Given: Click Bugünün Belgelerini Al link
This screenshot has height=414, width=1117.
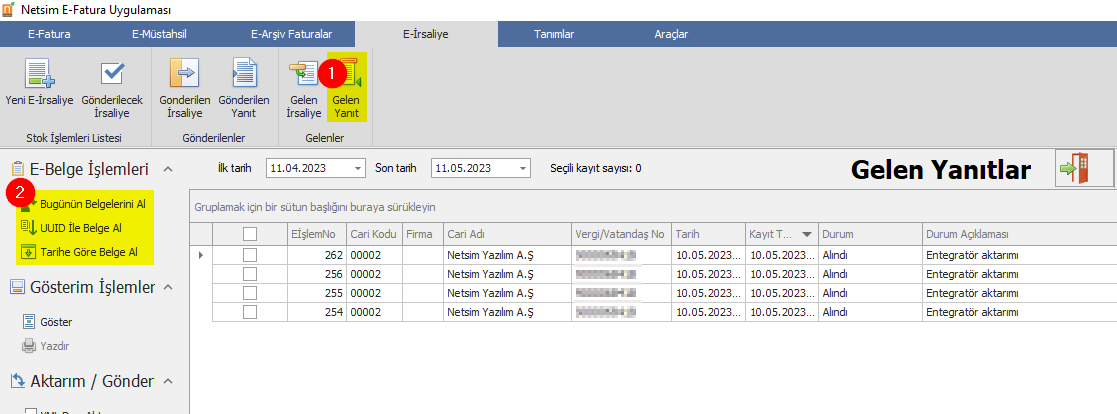Looking at the screenshot, I should tap(93, 204).
